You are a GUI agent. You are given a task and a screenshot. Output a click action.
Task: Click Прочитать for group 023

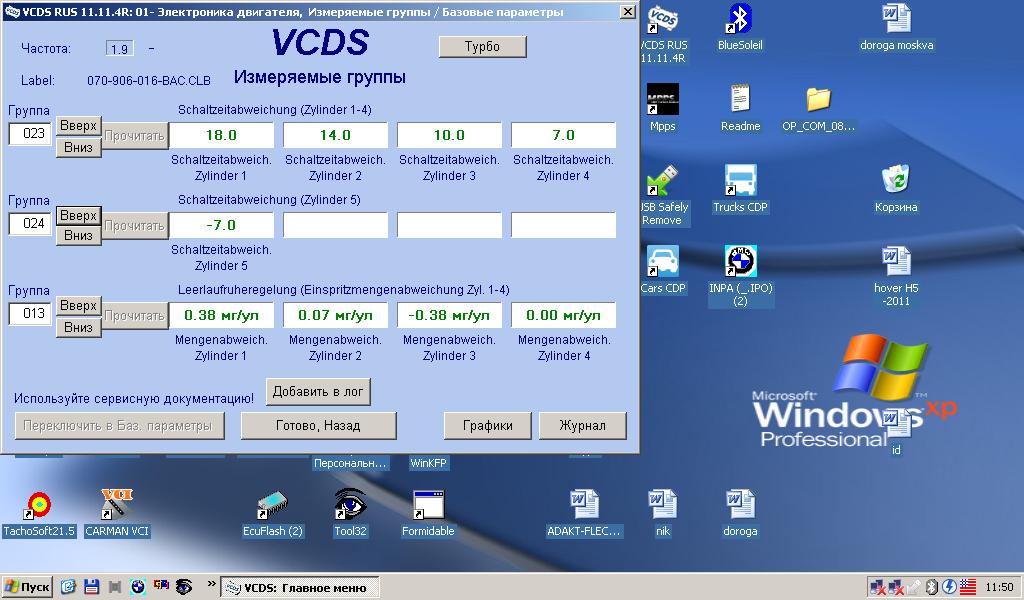(135, 136)
